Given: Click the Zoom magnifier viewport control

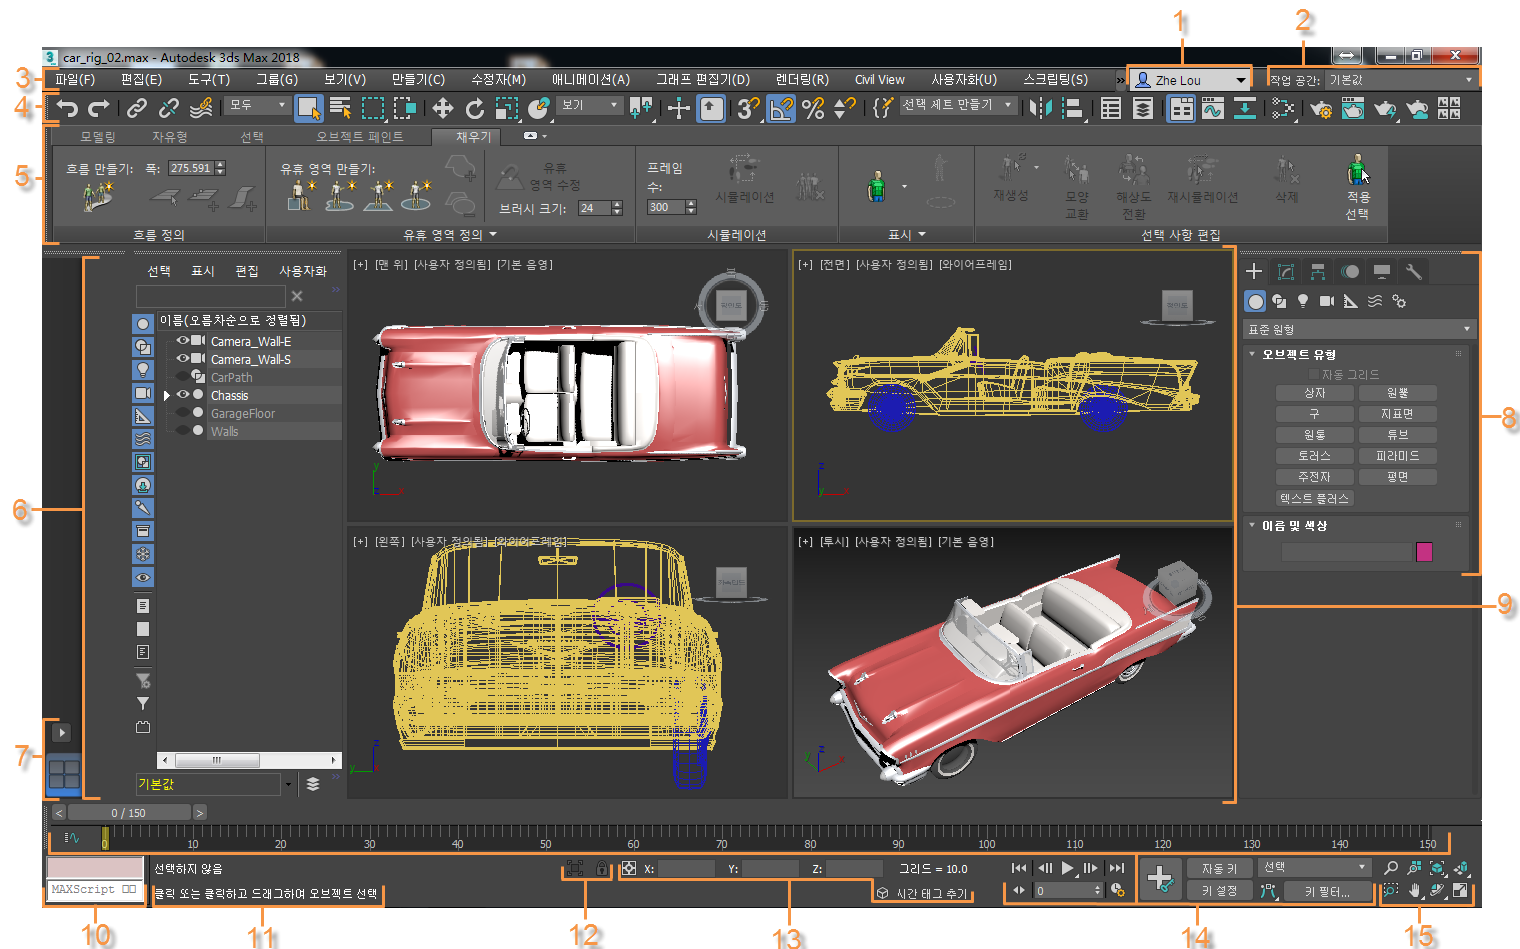Looking at the screenshot, I should [x=1391, y=868].
